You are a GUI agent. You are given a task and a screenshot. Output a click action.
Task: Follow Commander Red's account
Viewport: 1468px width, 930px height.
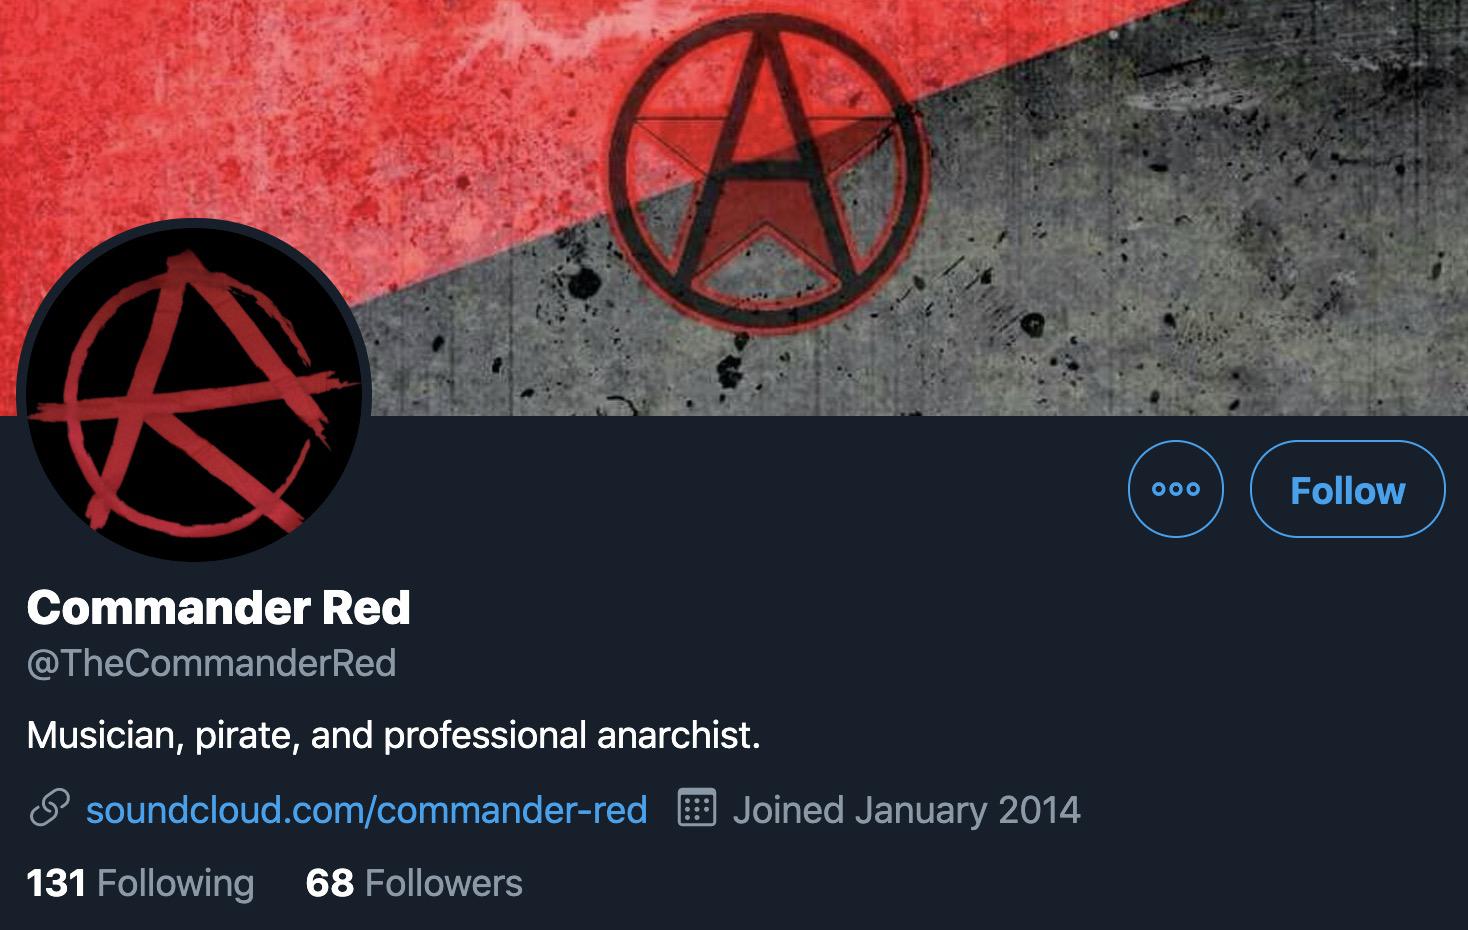pyautogui.click(x=1347, y=489)
